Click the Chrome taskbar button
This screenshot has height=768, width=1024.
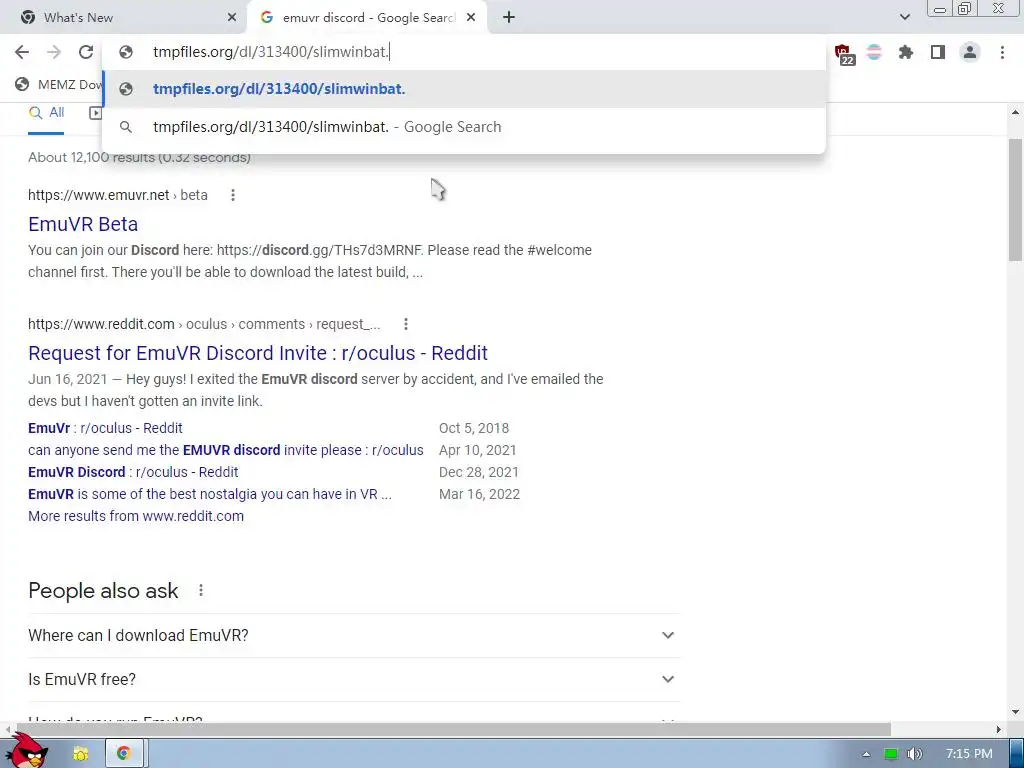[124, 754]
